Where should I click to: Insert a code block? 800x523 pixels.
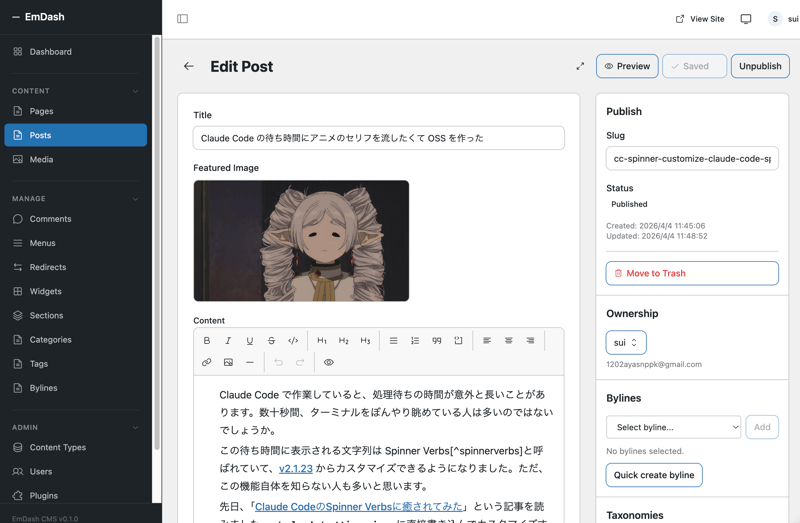(458, 340)
